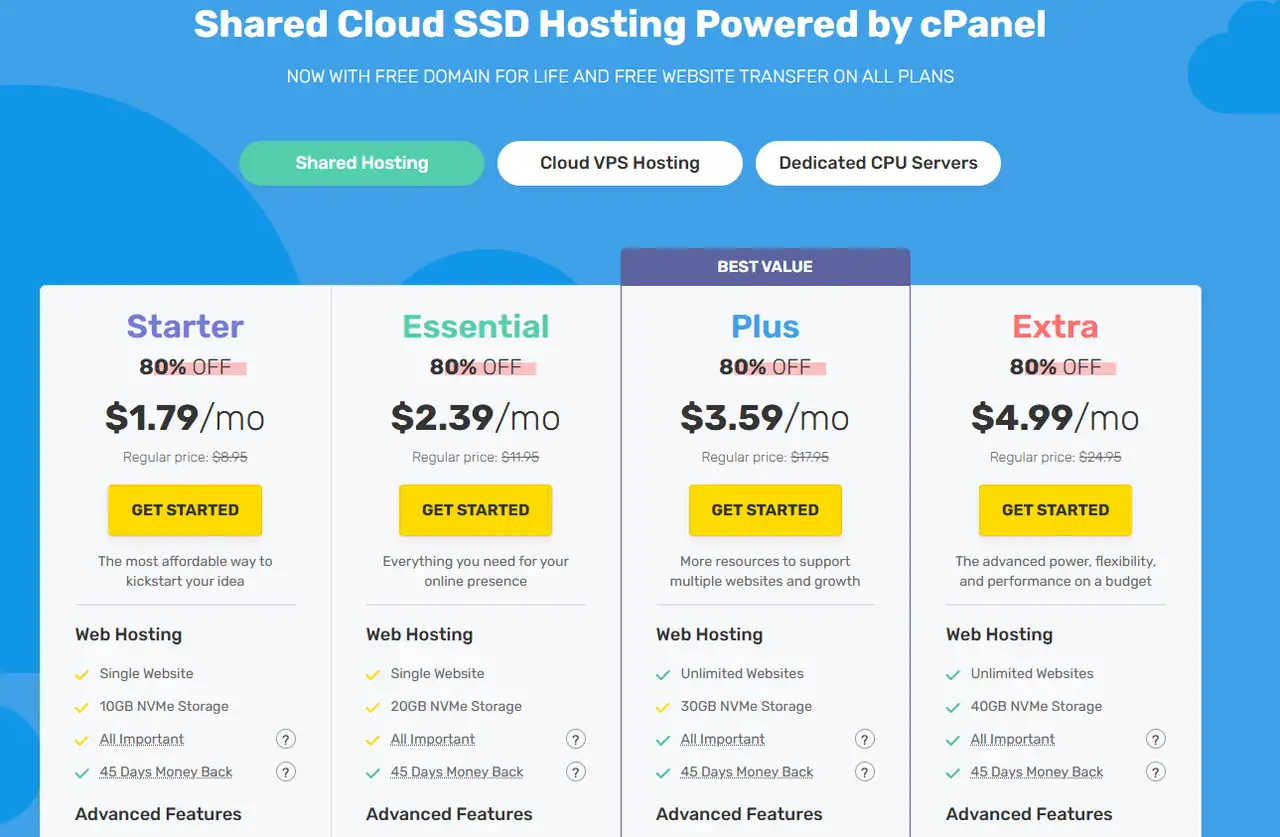Viewport: 1280px width, 837px height.
Task: Click the $4.99/mo price
Action: tap(1055, 417)
